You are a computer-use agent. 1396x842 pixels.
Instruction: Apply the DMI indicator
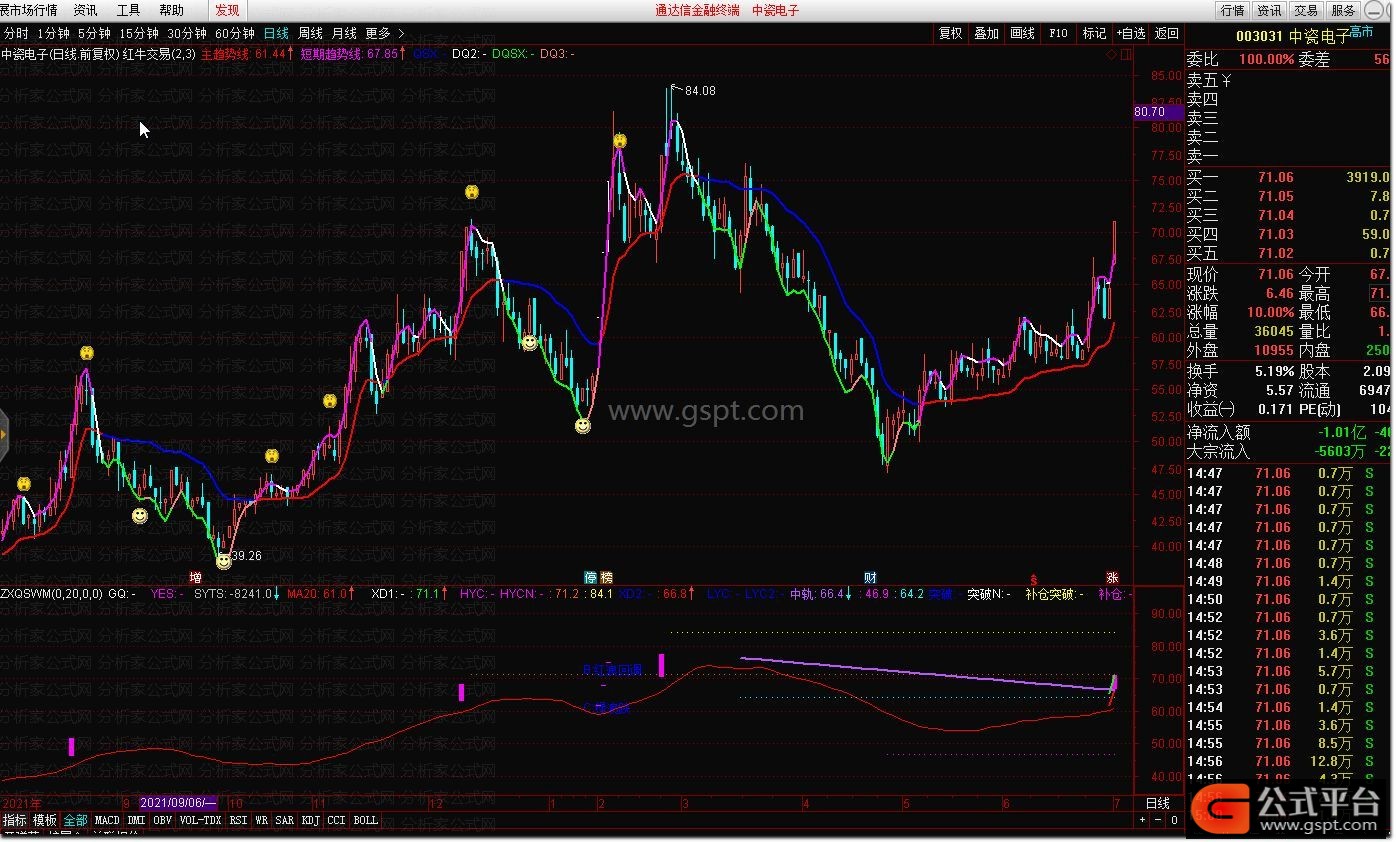(136, 820)
